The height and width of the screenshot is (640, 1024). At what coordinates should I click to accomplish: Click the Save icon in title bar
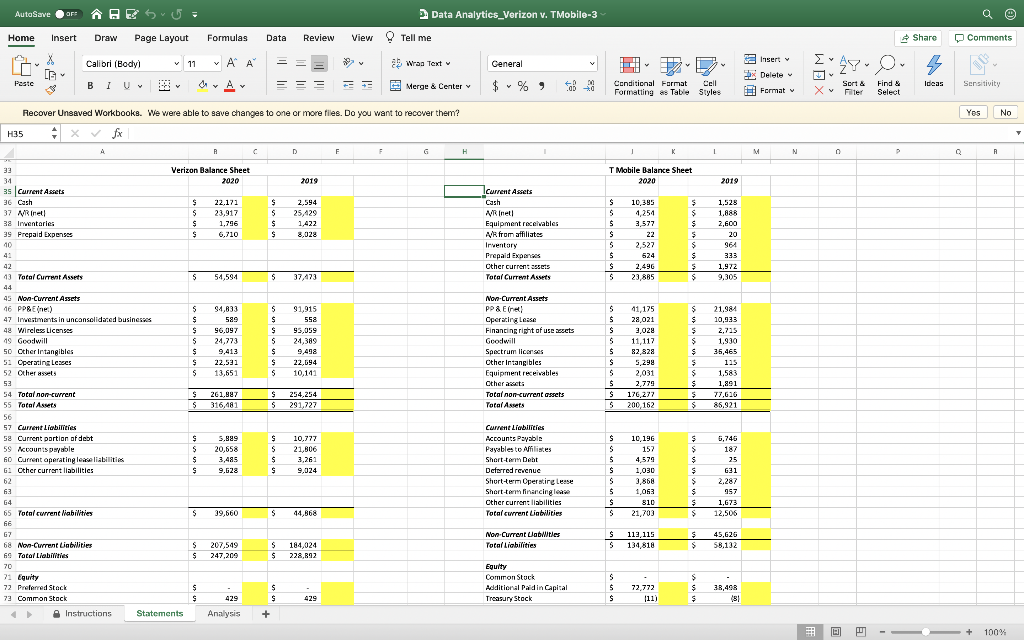[x=114, y=14]
